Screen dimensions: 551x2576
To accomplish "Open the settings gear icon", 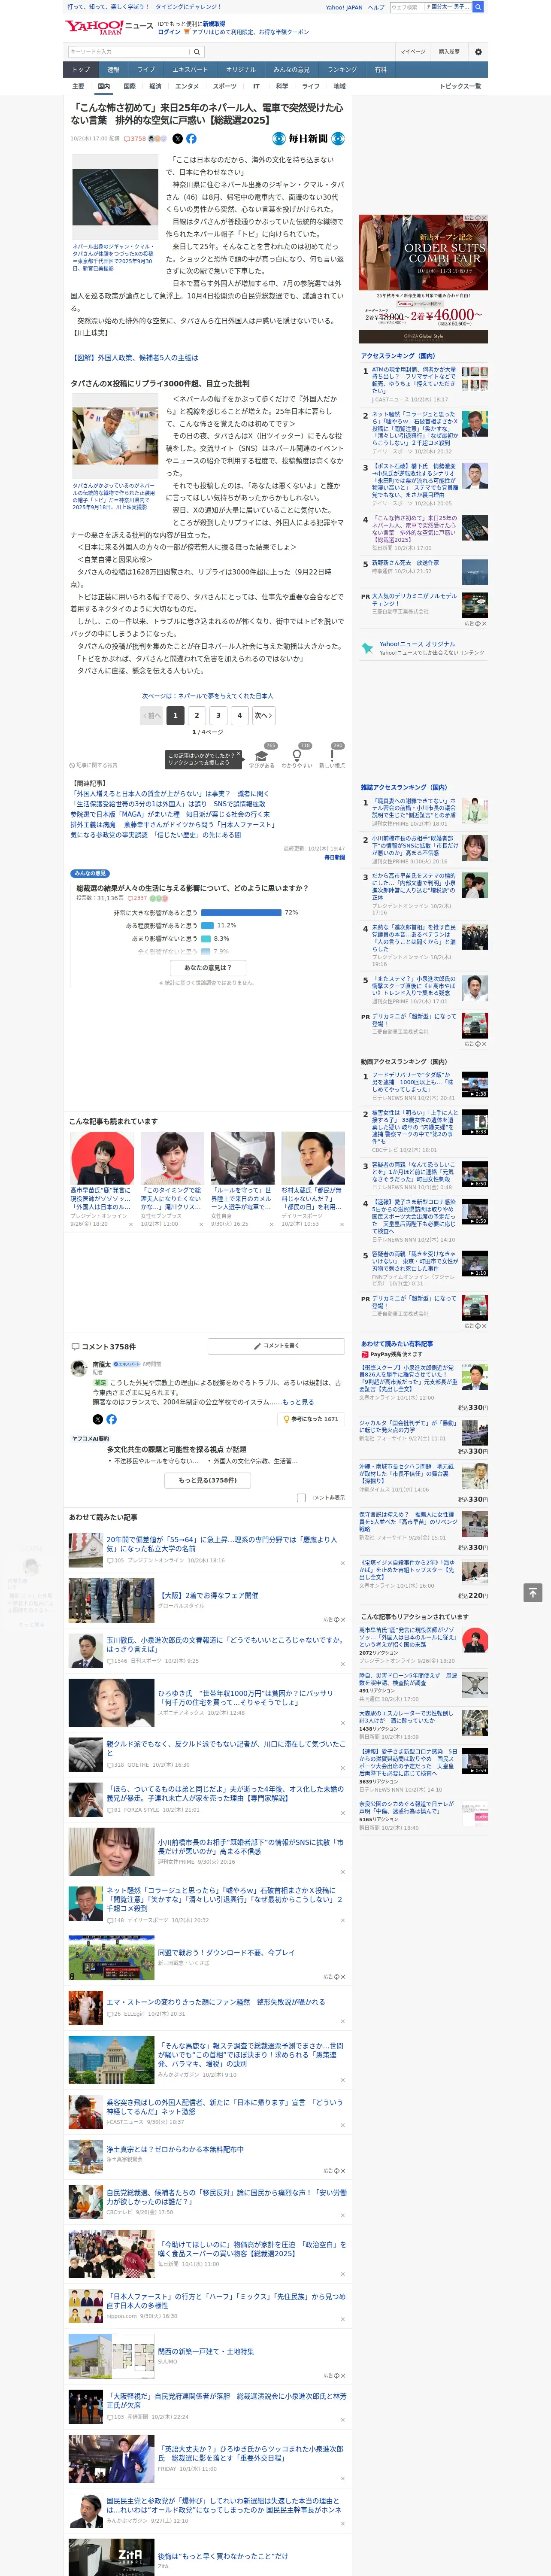I will pos(478,51).
